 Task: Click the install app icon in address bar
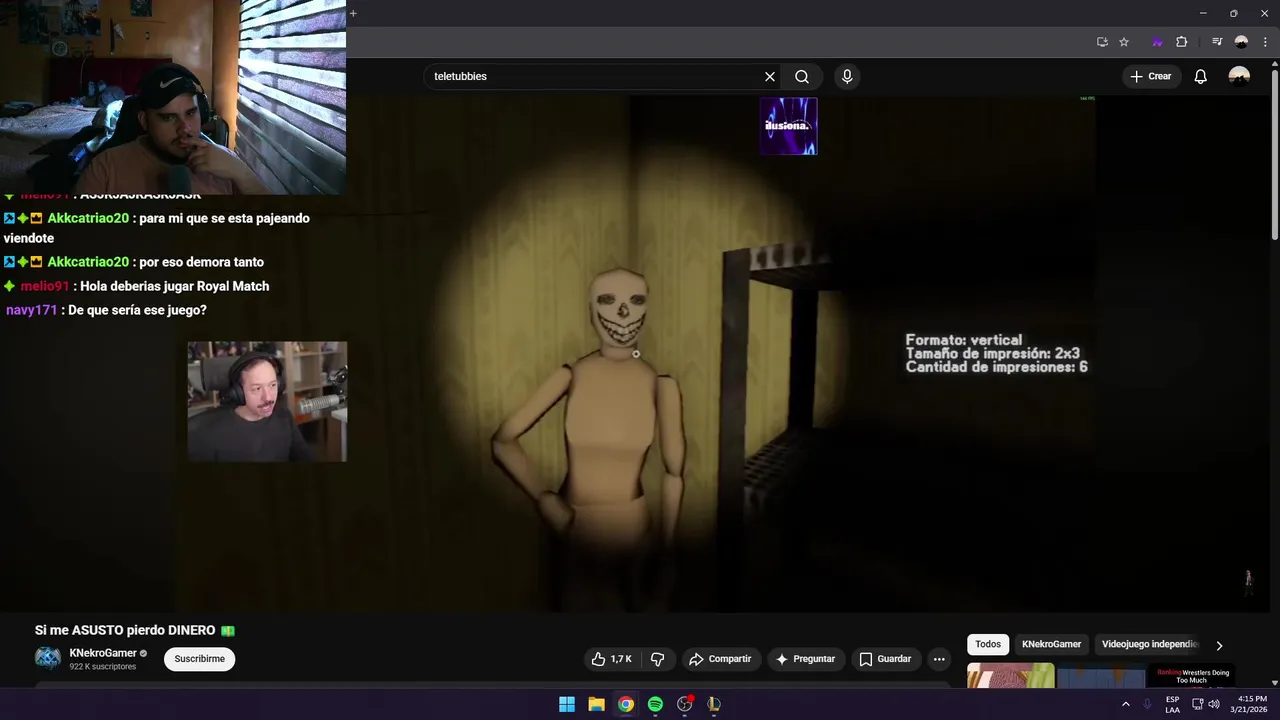coord(1102,42)
